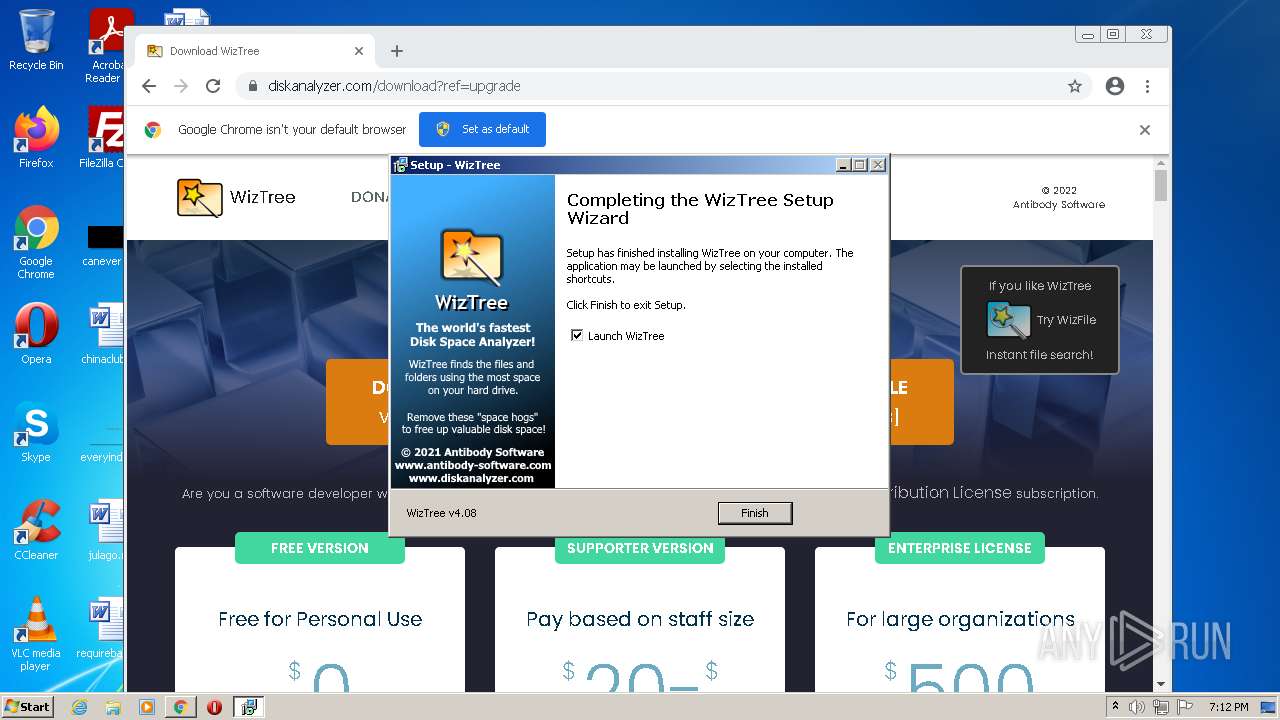Dismiss the default browser infobar
Viewport: 1280px width, 720px height.
click(1145, 130)
